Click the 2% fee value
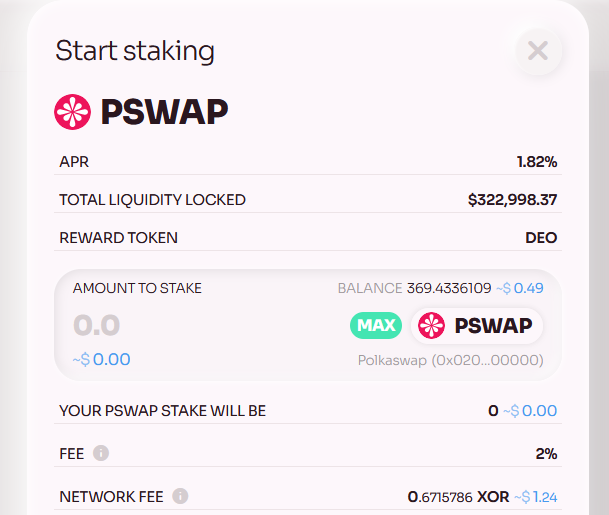The height and width of the screenshot is (515, 609). pyautogui.click(x=546, y=454)
